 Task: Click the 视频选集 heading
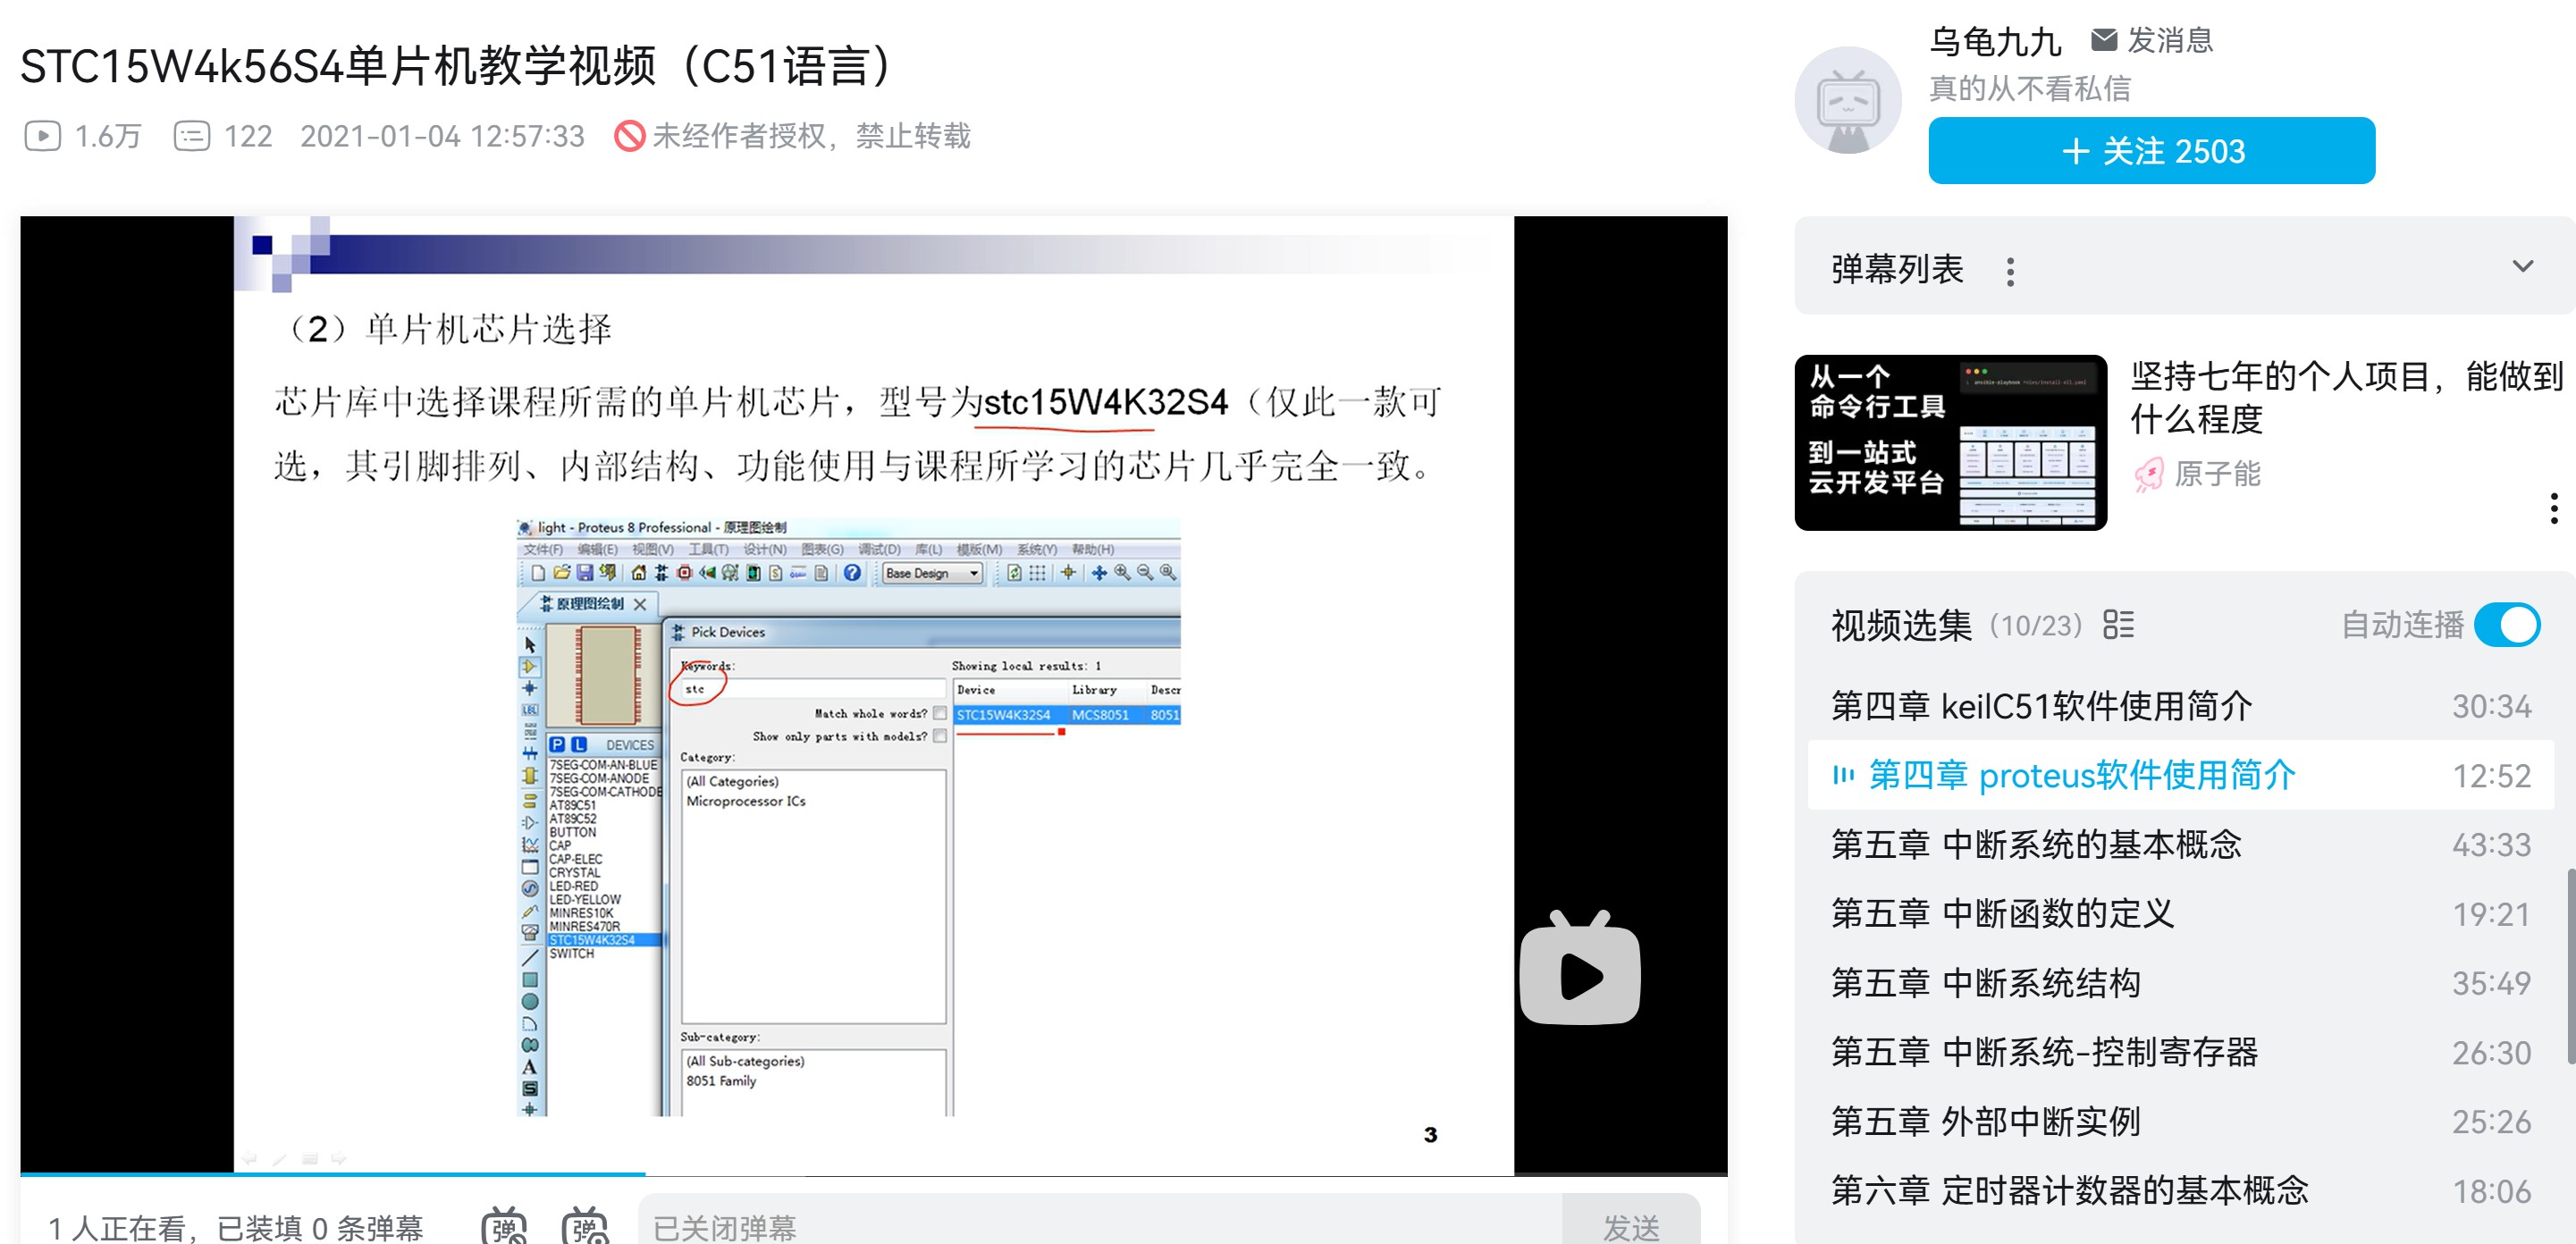point(1901,625)
